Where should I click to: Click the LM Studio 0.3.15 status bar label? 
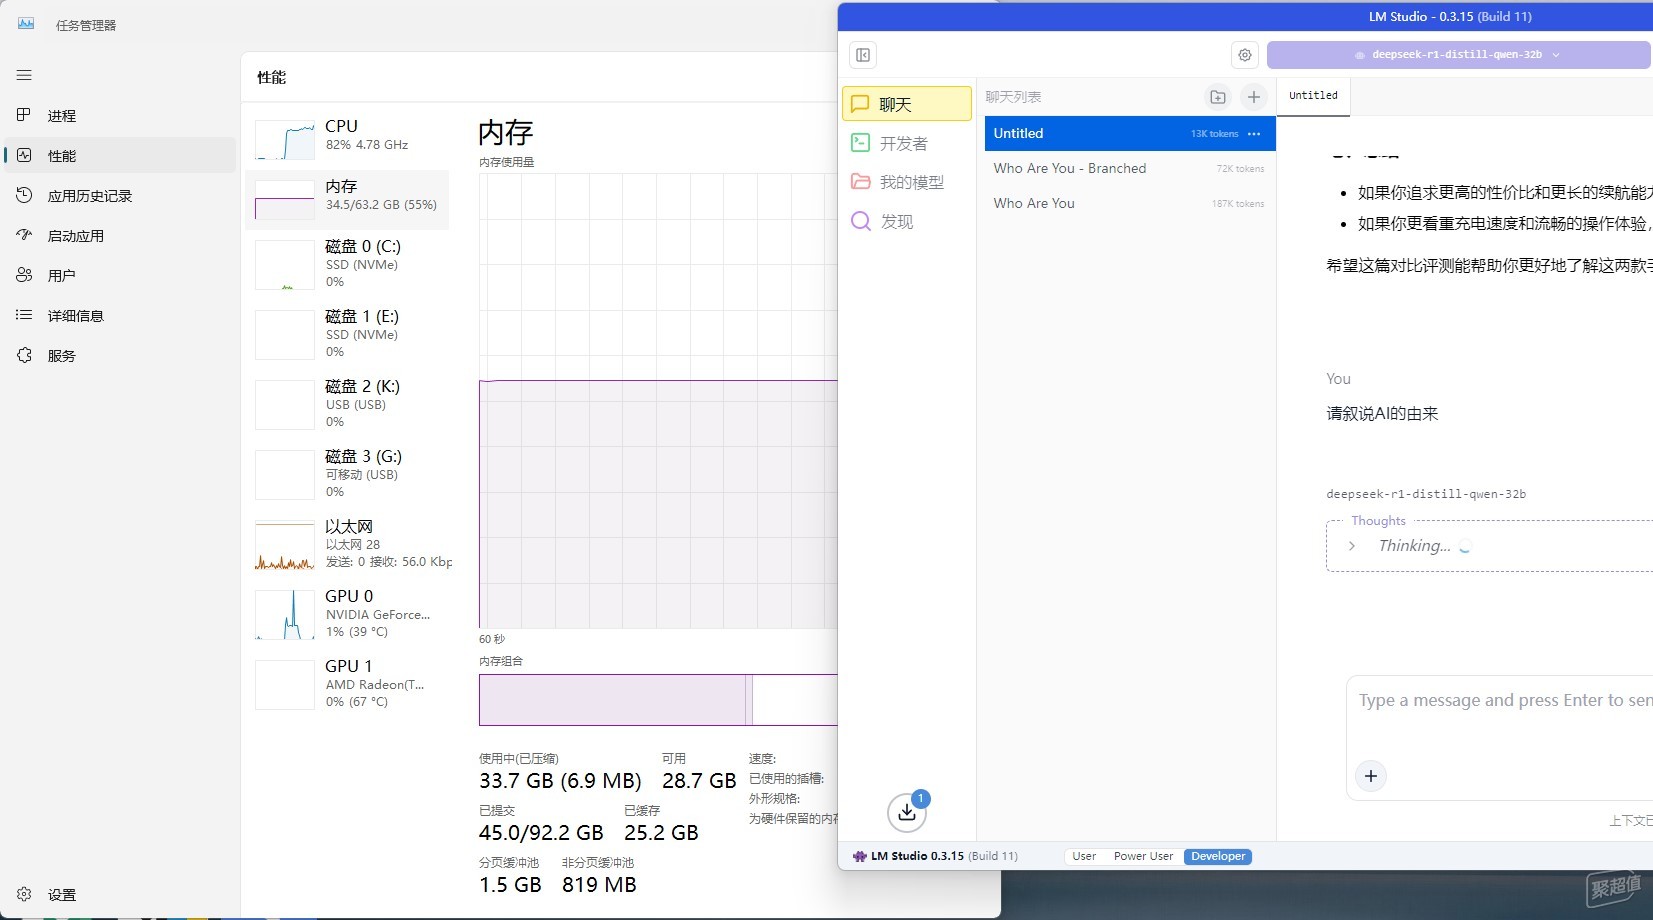click(x=935, y=856)
